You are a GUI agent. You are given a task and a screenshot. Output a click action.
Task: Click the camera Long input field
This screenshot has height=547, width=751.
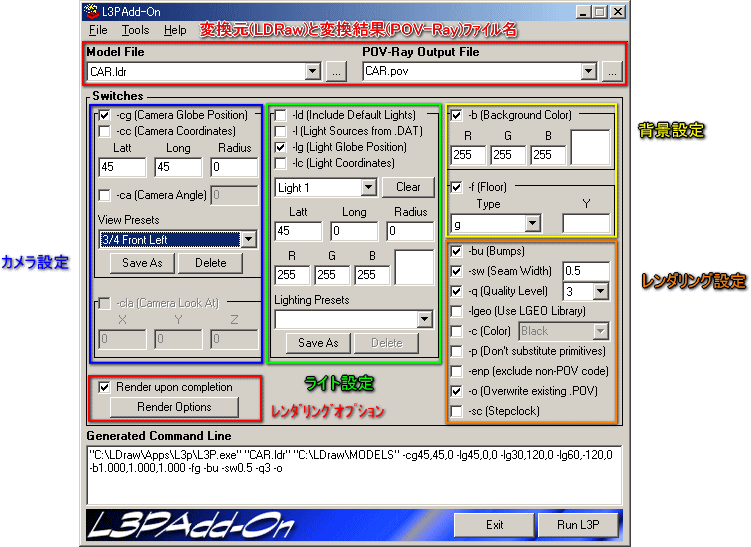(x=178, y=167)
